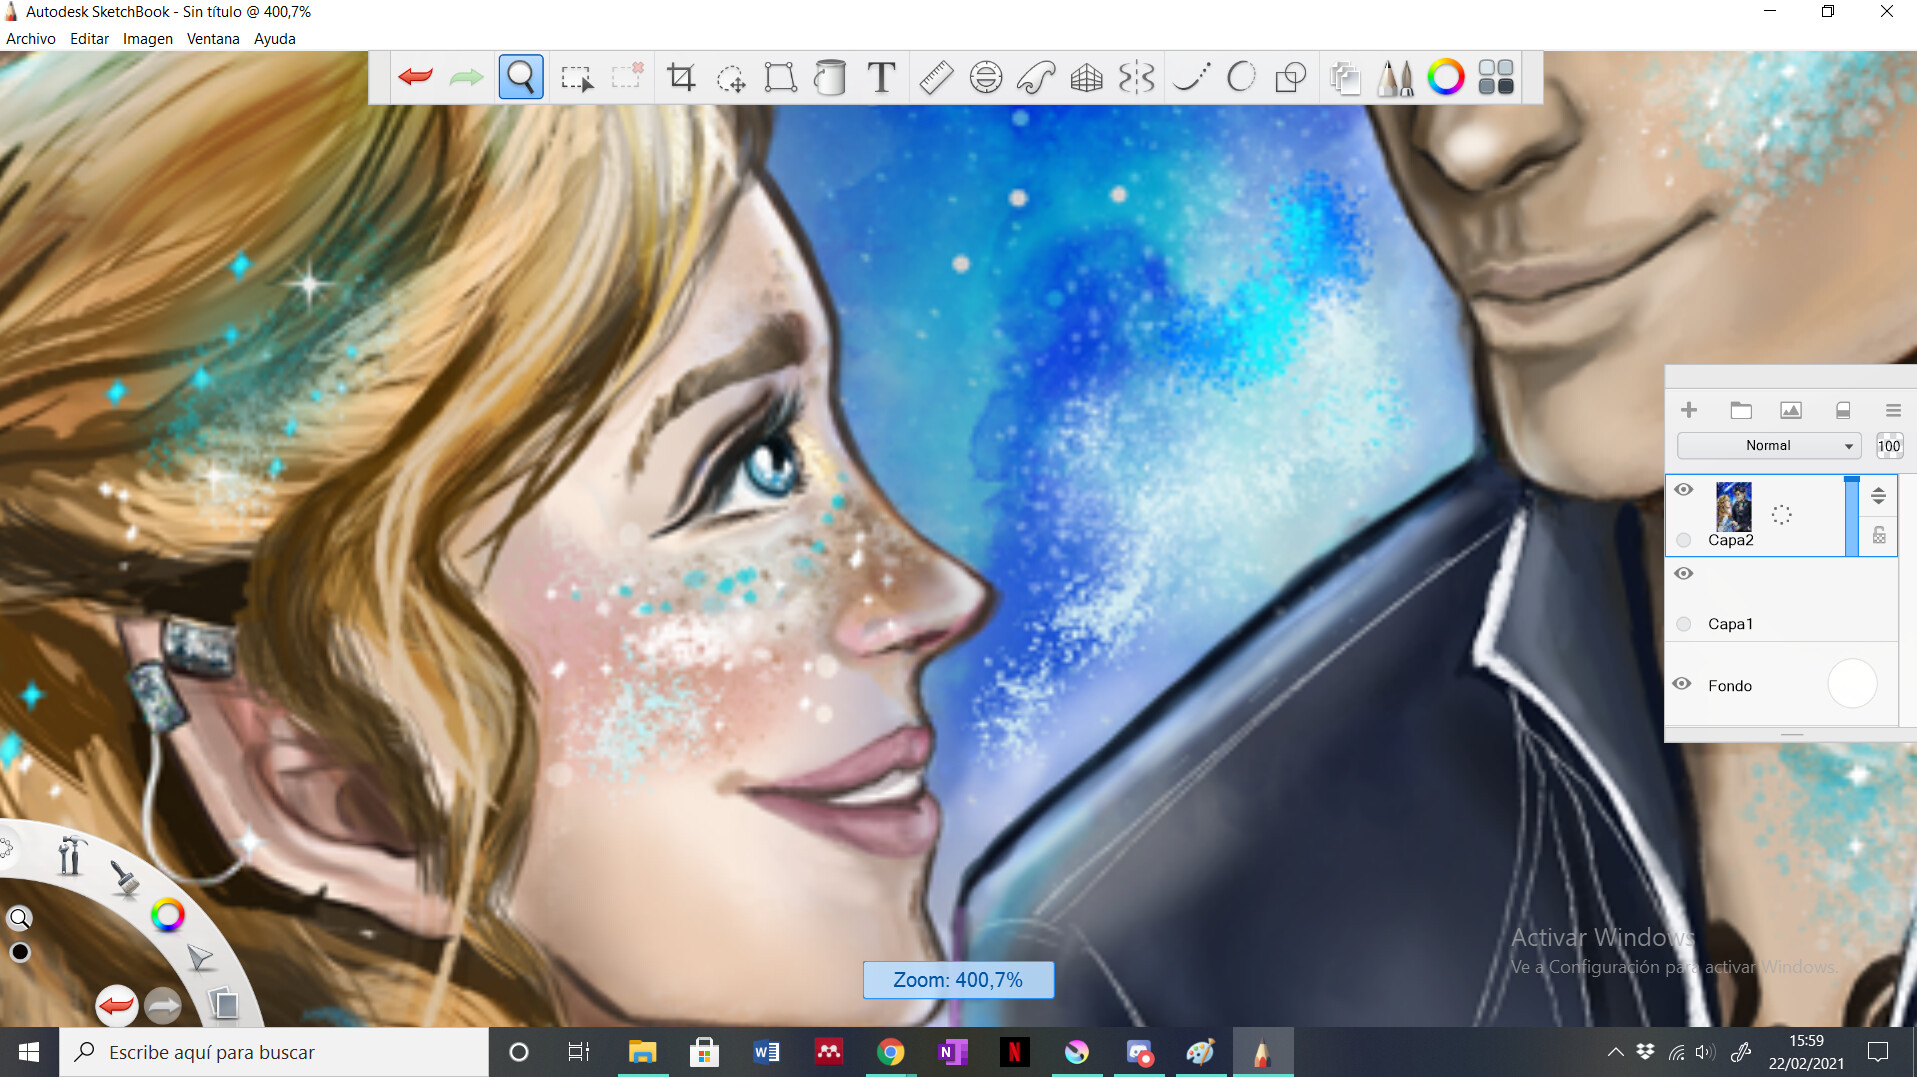Screen dimensions: 1917x1077
Task: Enable the Ruler guide tool
Action: (x=936, y=77)
